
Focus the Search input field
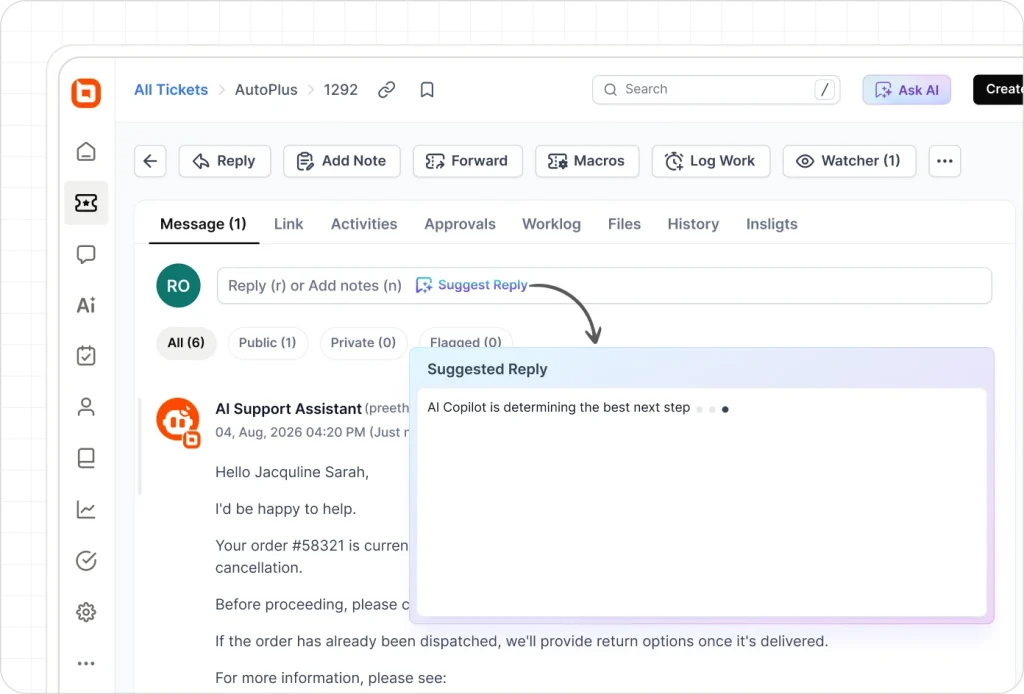716,89
